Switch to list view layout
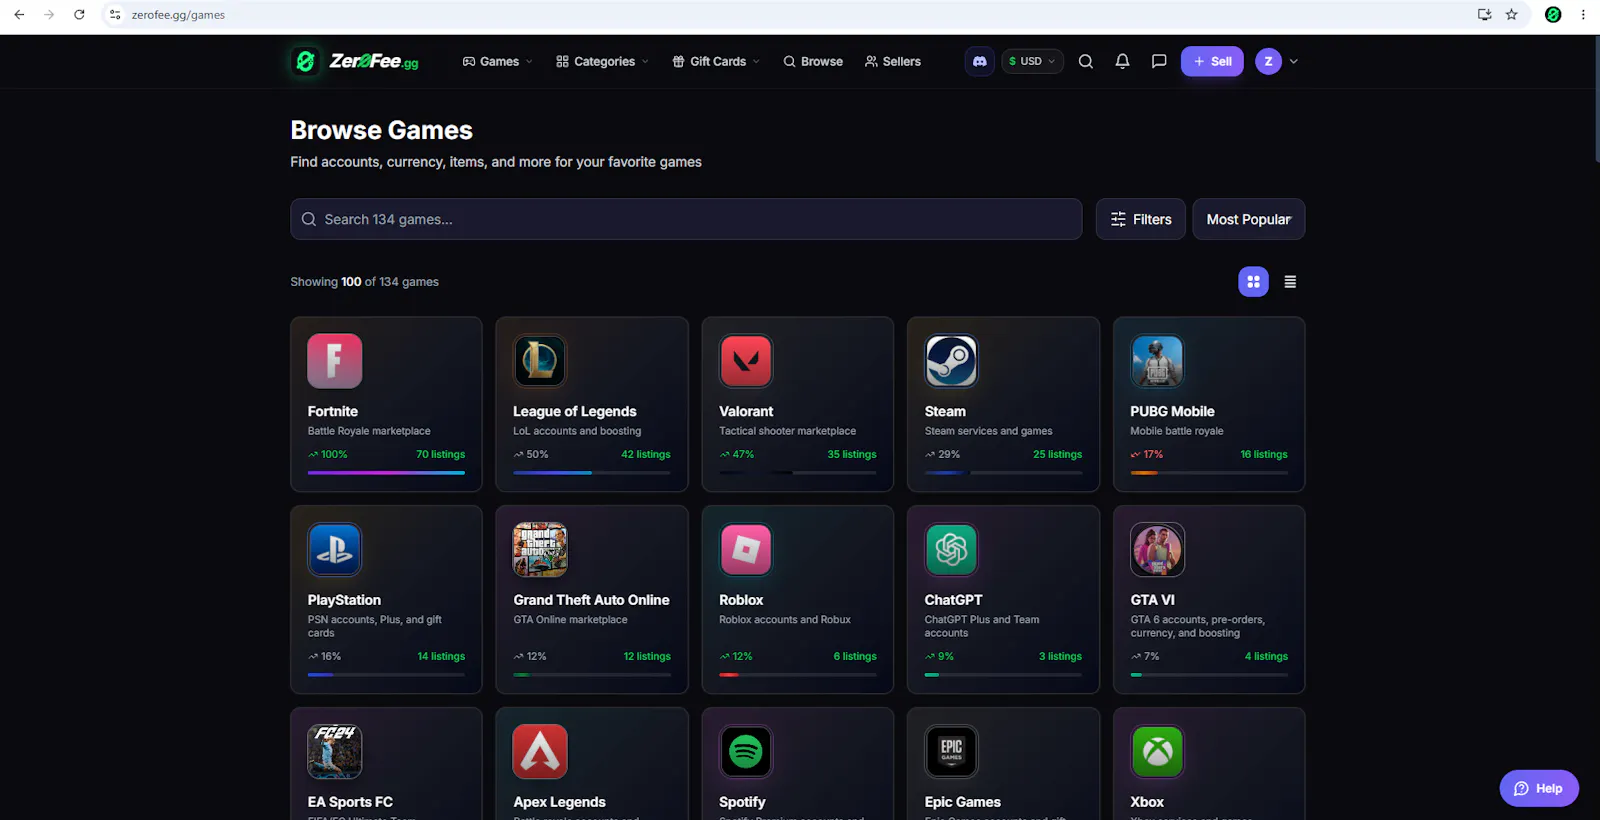 pos(1290,282)
